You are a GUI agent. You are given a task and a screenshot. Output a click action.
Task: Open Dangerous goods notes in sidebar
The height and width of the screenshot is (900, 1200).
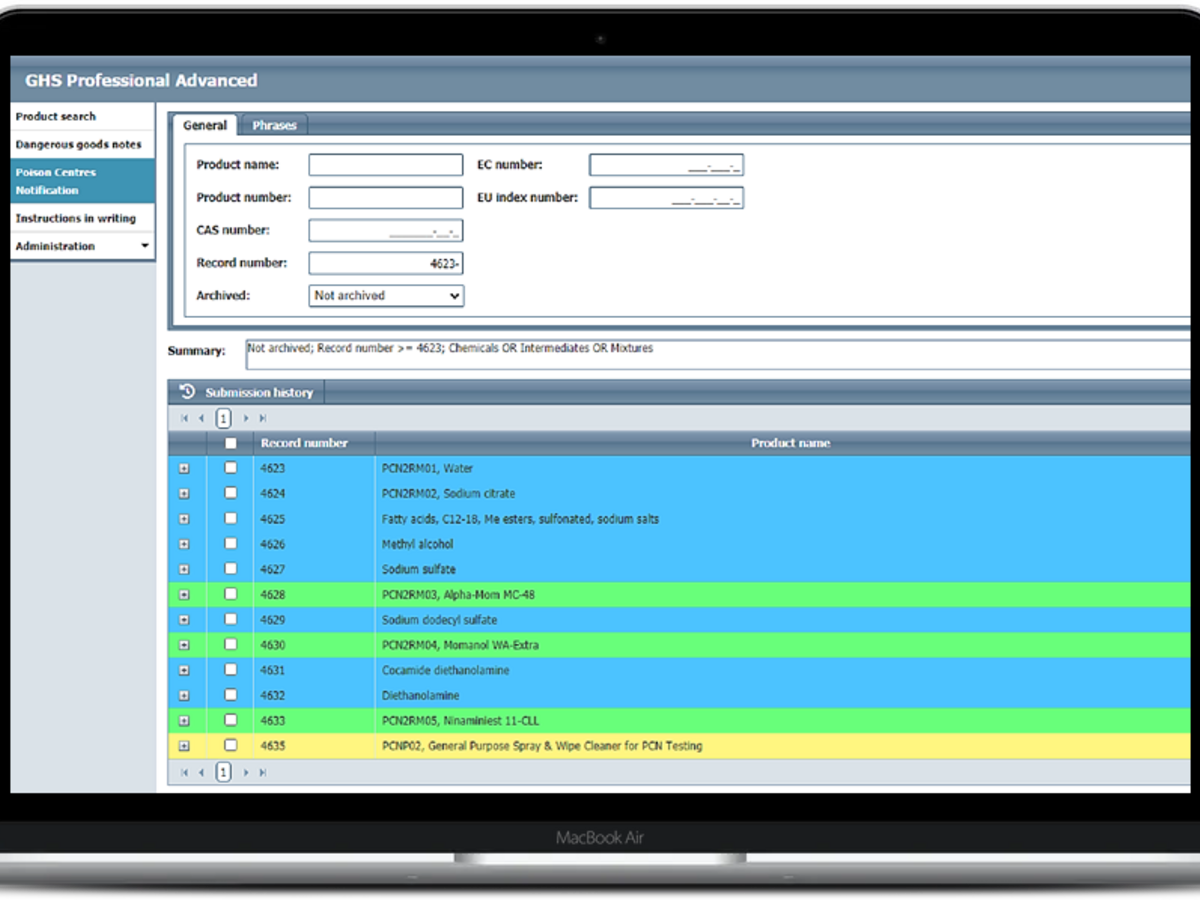point(83,145)
